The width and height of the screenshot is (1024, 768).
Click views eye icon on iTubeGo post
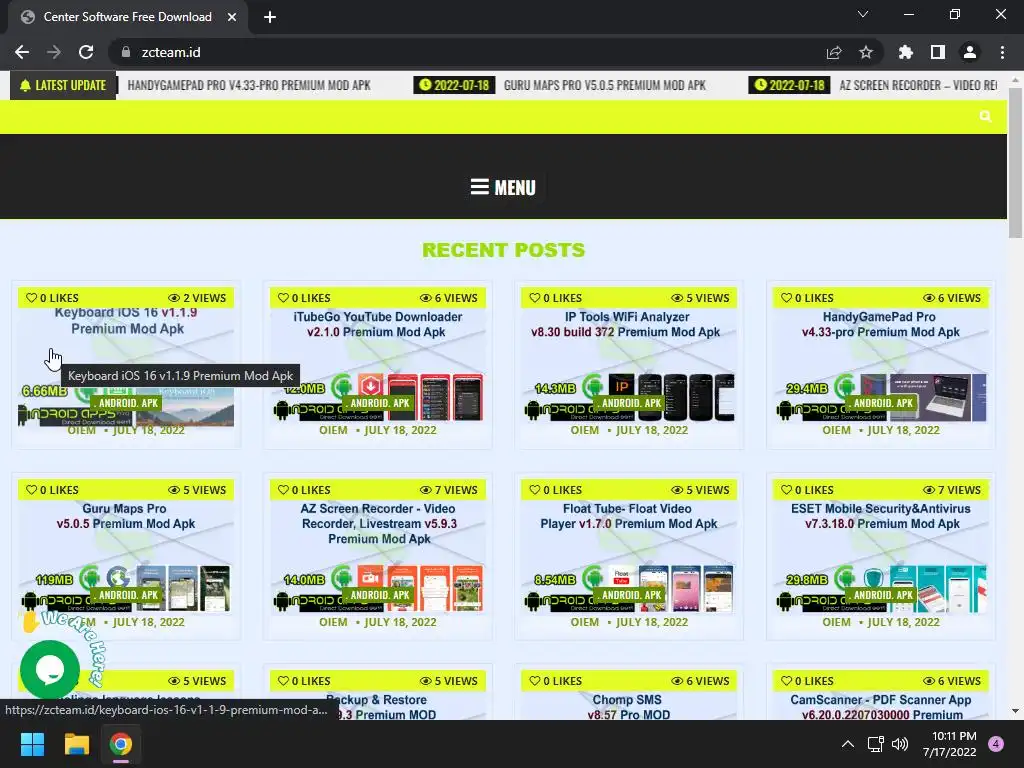pos(426,298)
